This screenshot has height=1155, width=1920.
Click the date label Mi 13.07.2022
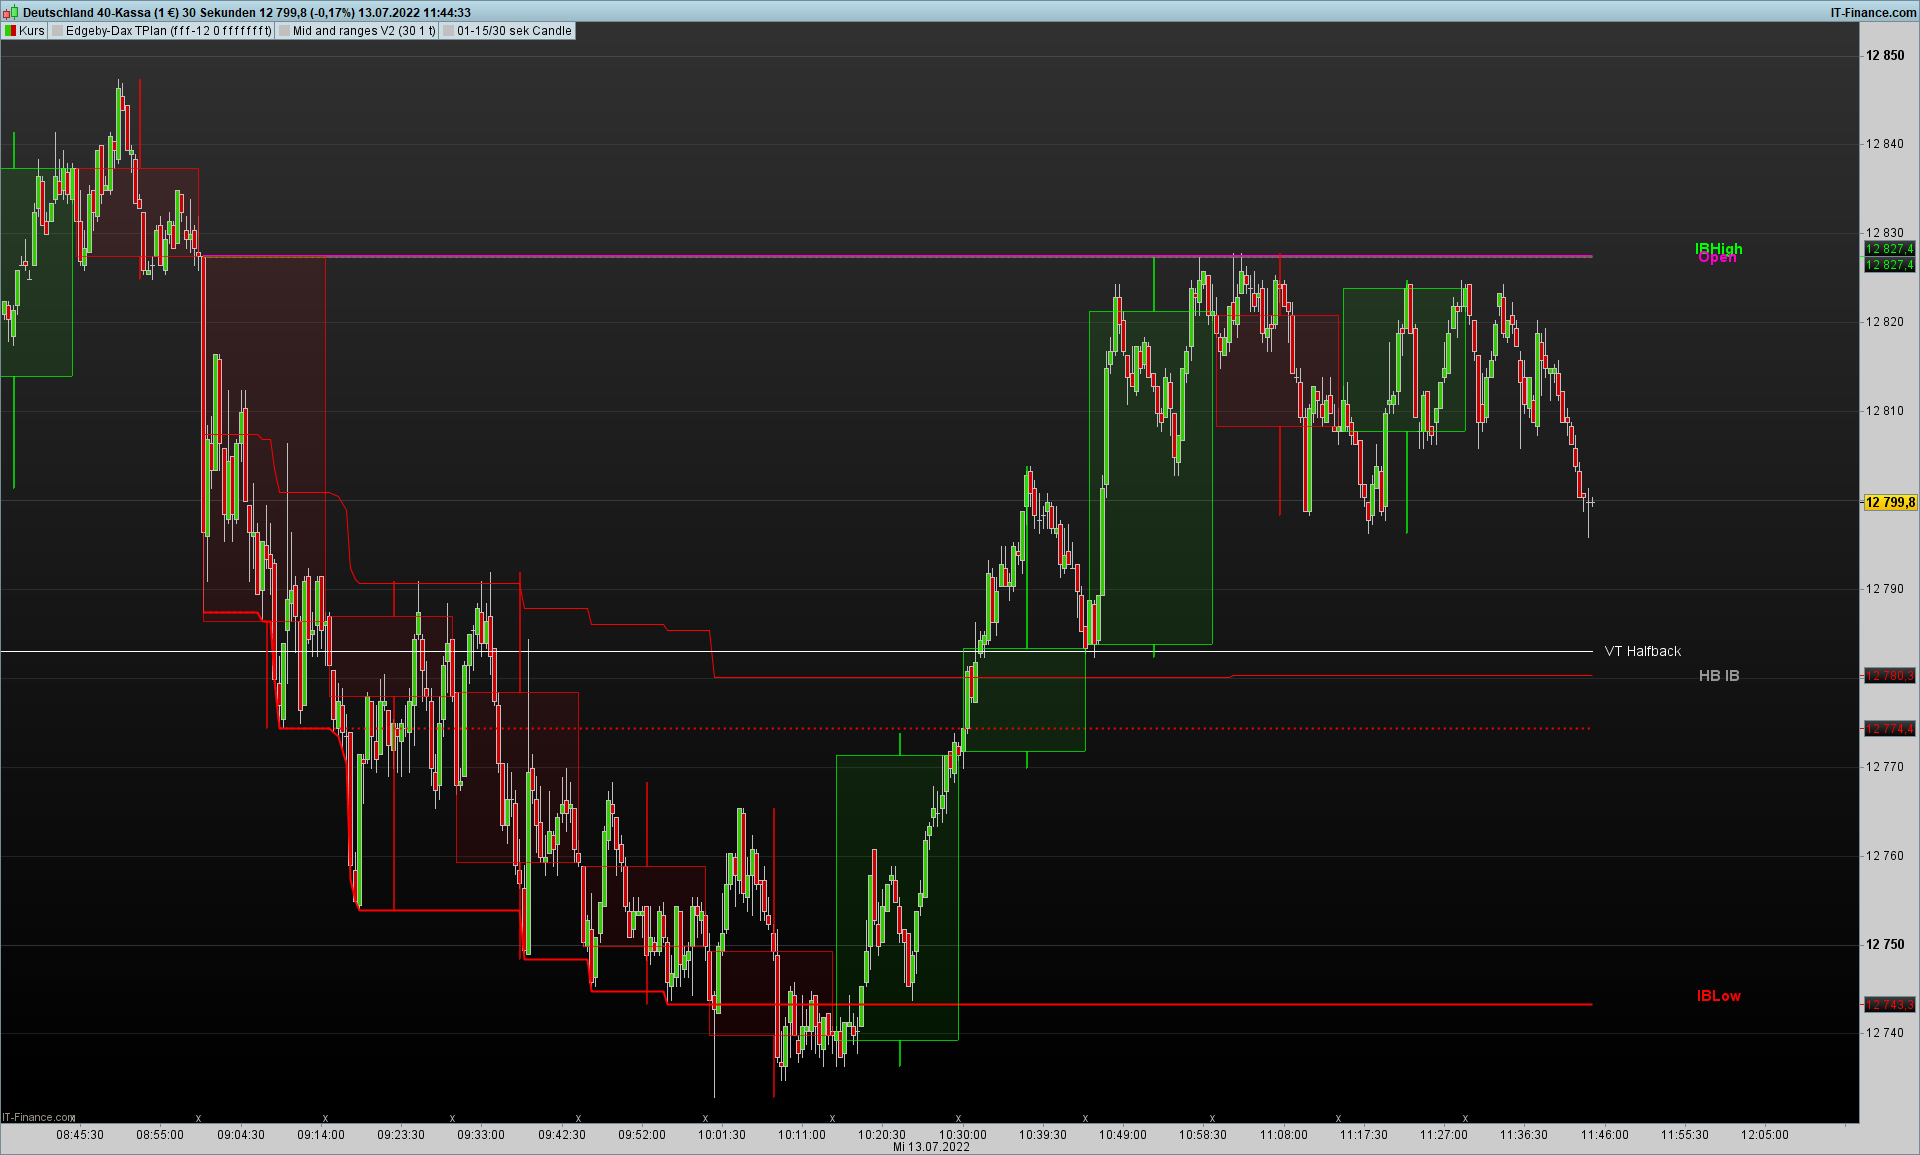931,1147
